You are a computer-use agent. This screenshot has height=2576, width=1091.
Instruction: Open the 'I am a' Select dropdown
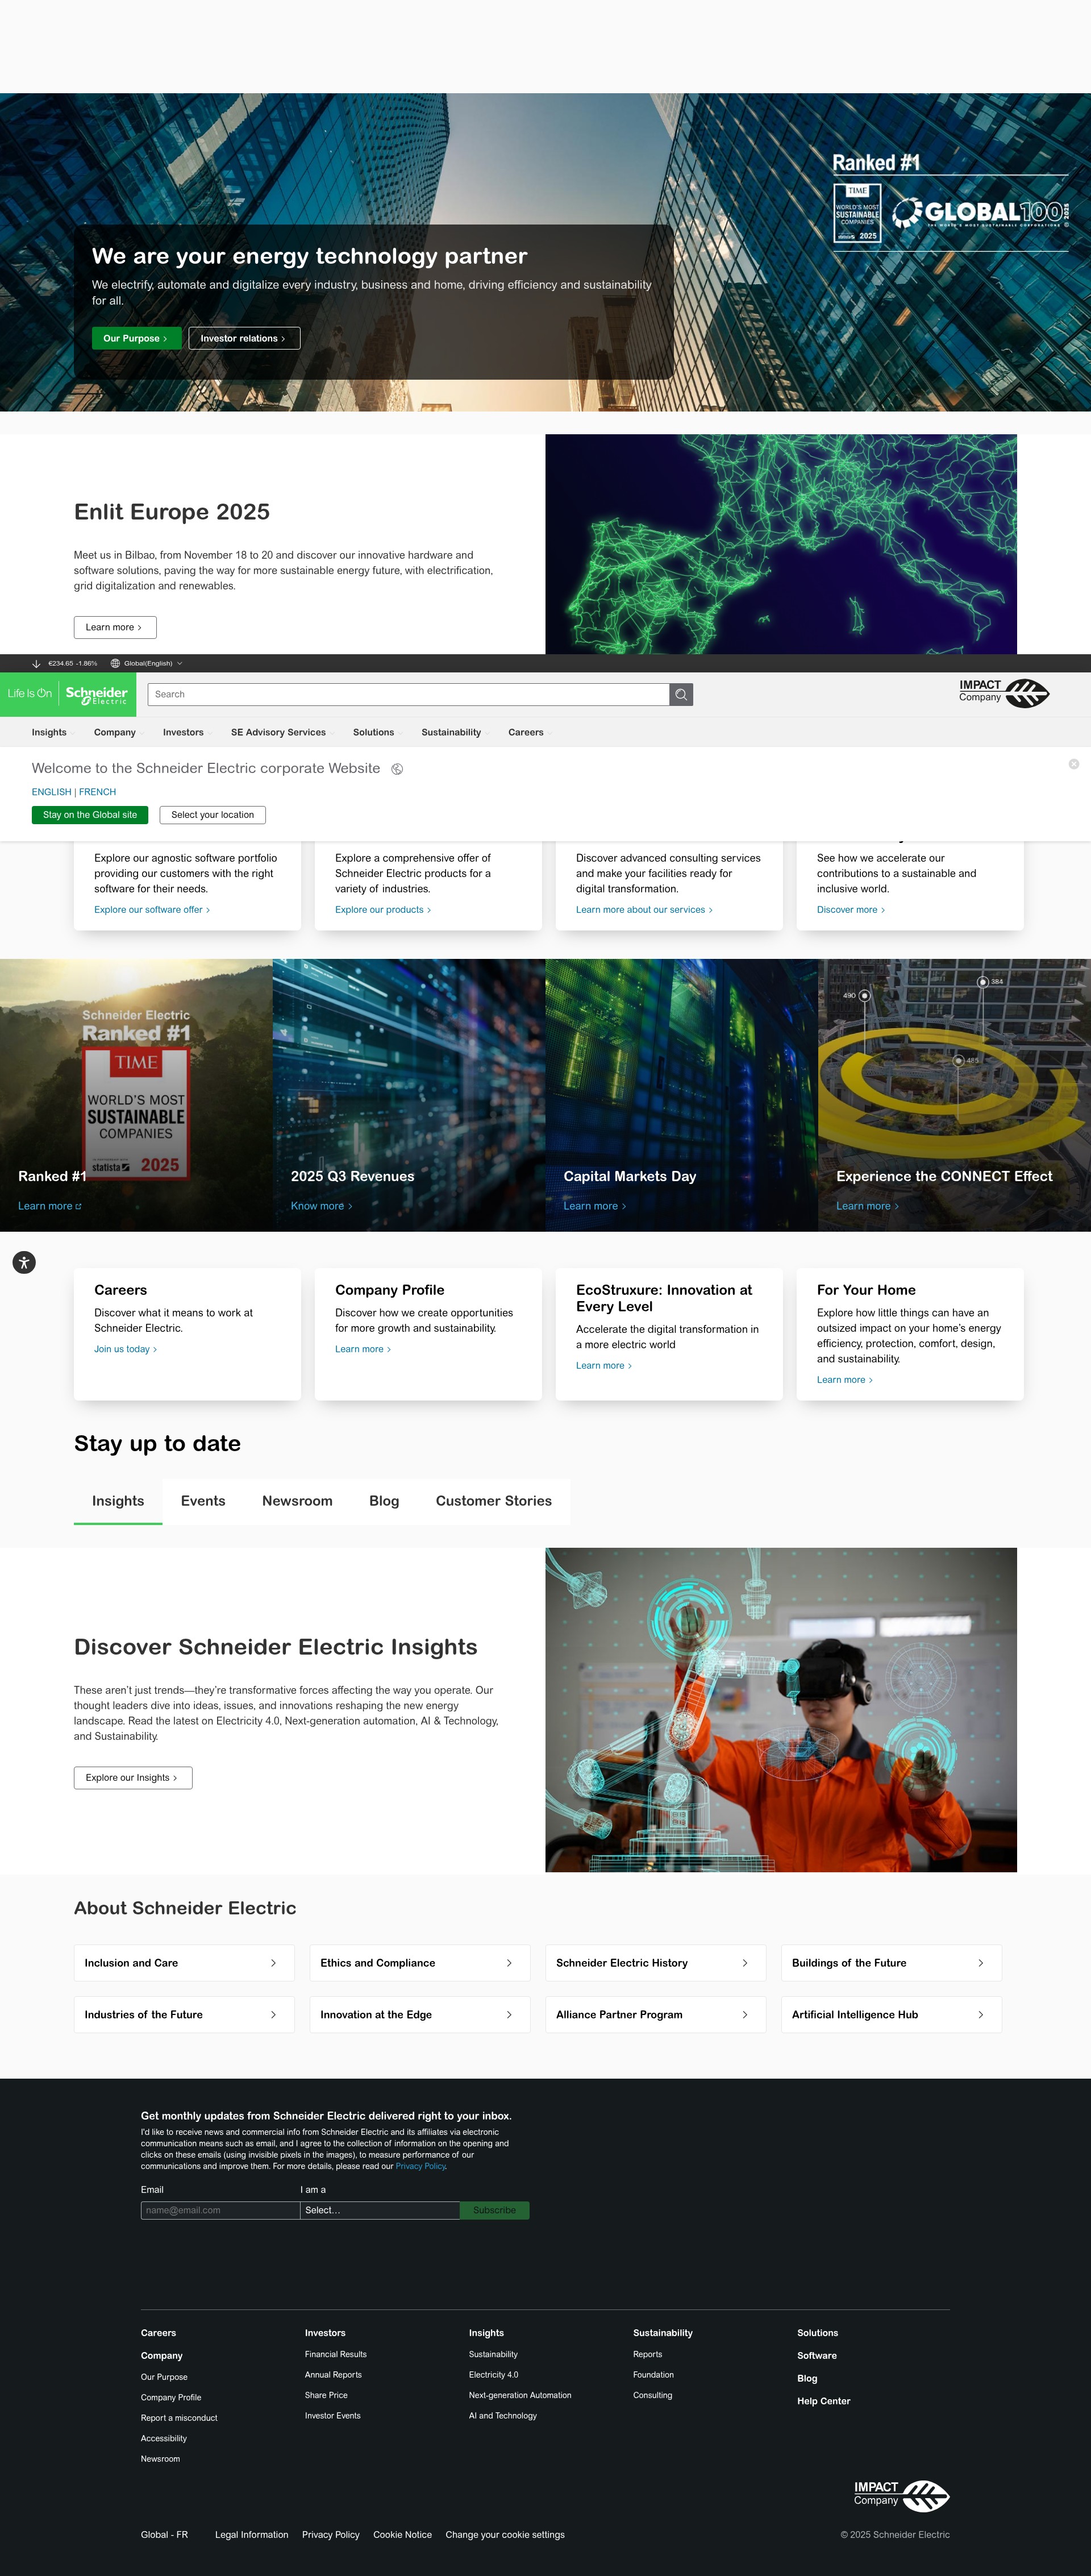pos(380,2210)
